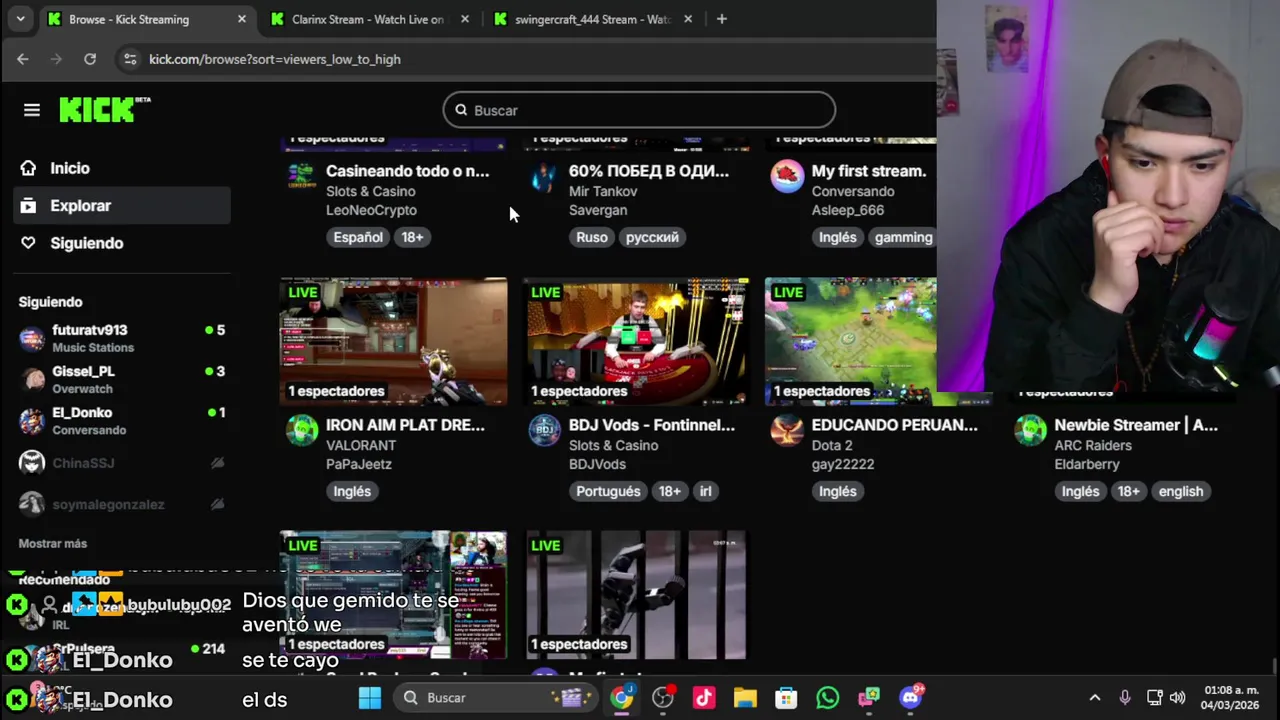This screenshot has height=720, width=1280.
Task: Open a new browser tab
Action: (x=721, y=19)
